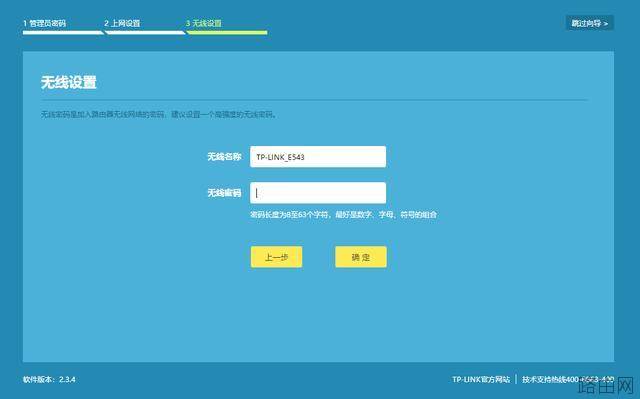Click the wireless password description sentence
640x399 pixels.
(x=159, y=114)
